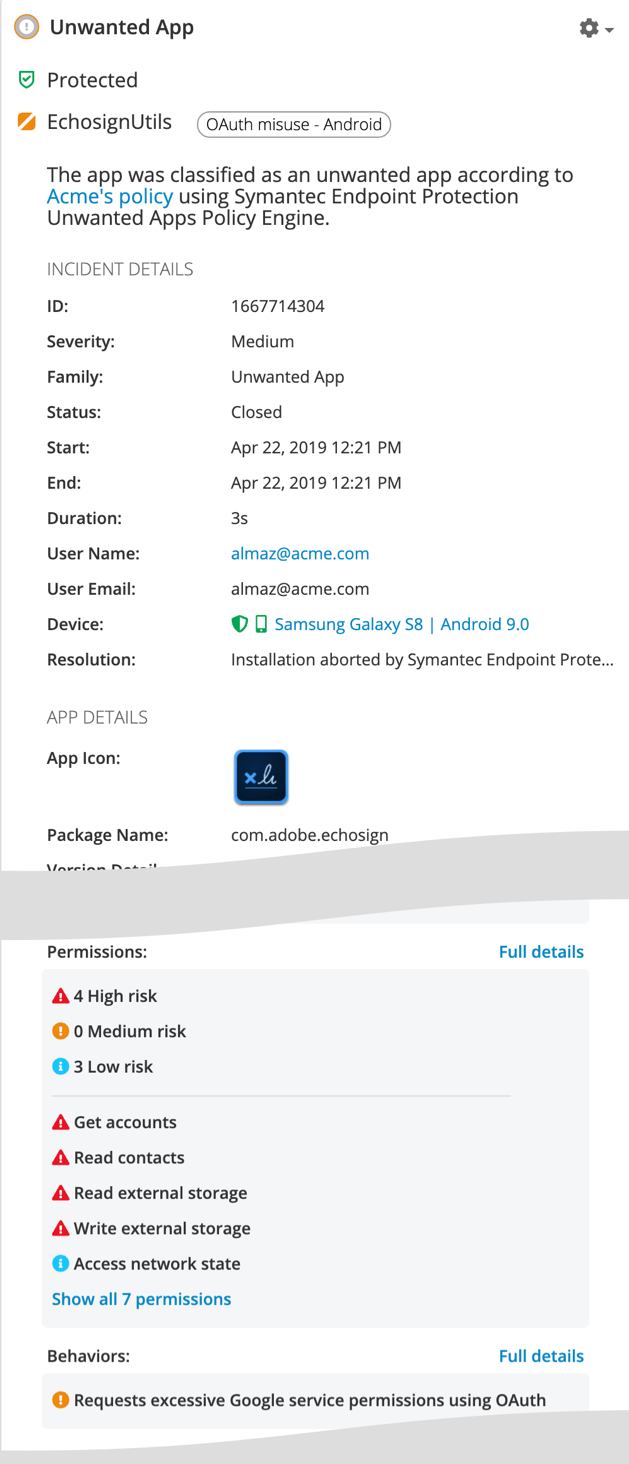Click the Unwanted App clock icon
629x1464 pixels.
[27, 27]
